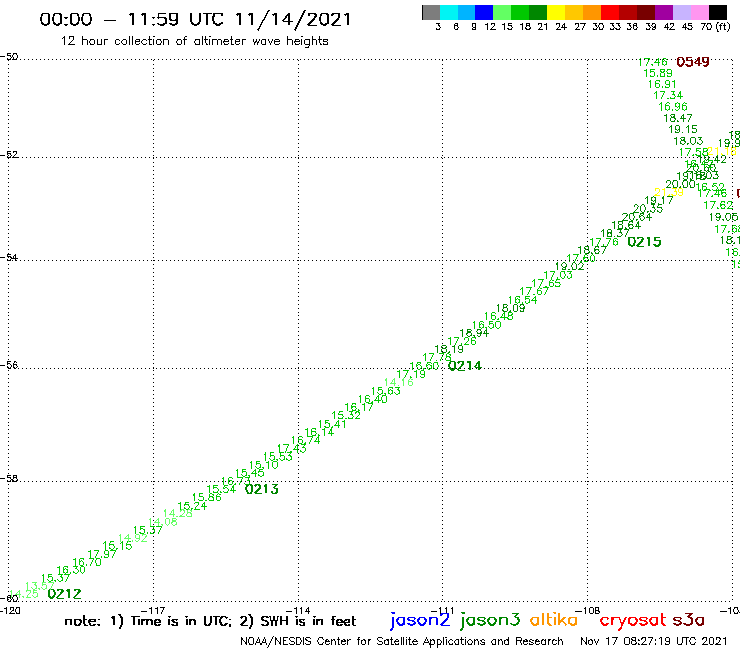
Task: Click the '12 hour collection of altimeter wave heights' subtitle
Action: tap(194, 42)
